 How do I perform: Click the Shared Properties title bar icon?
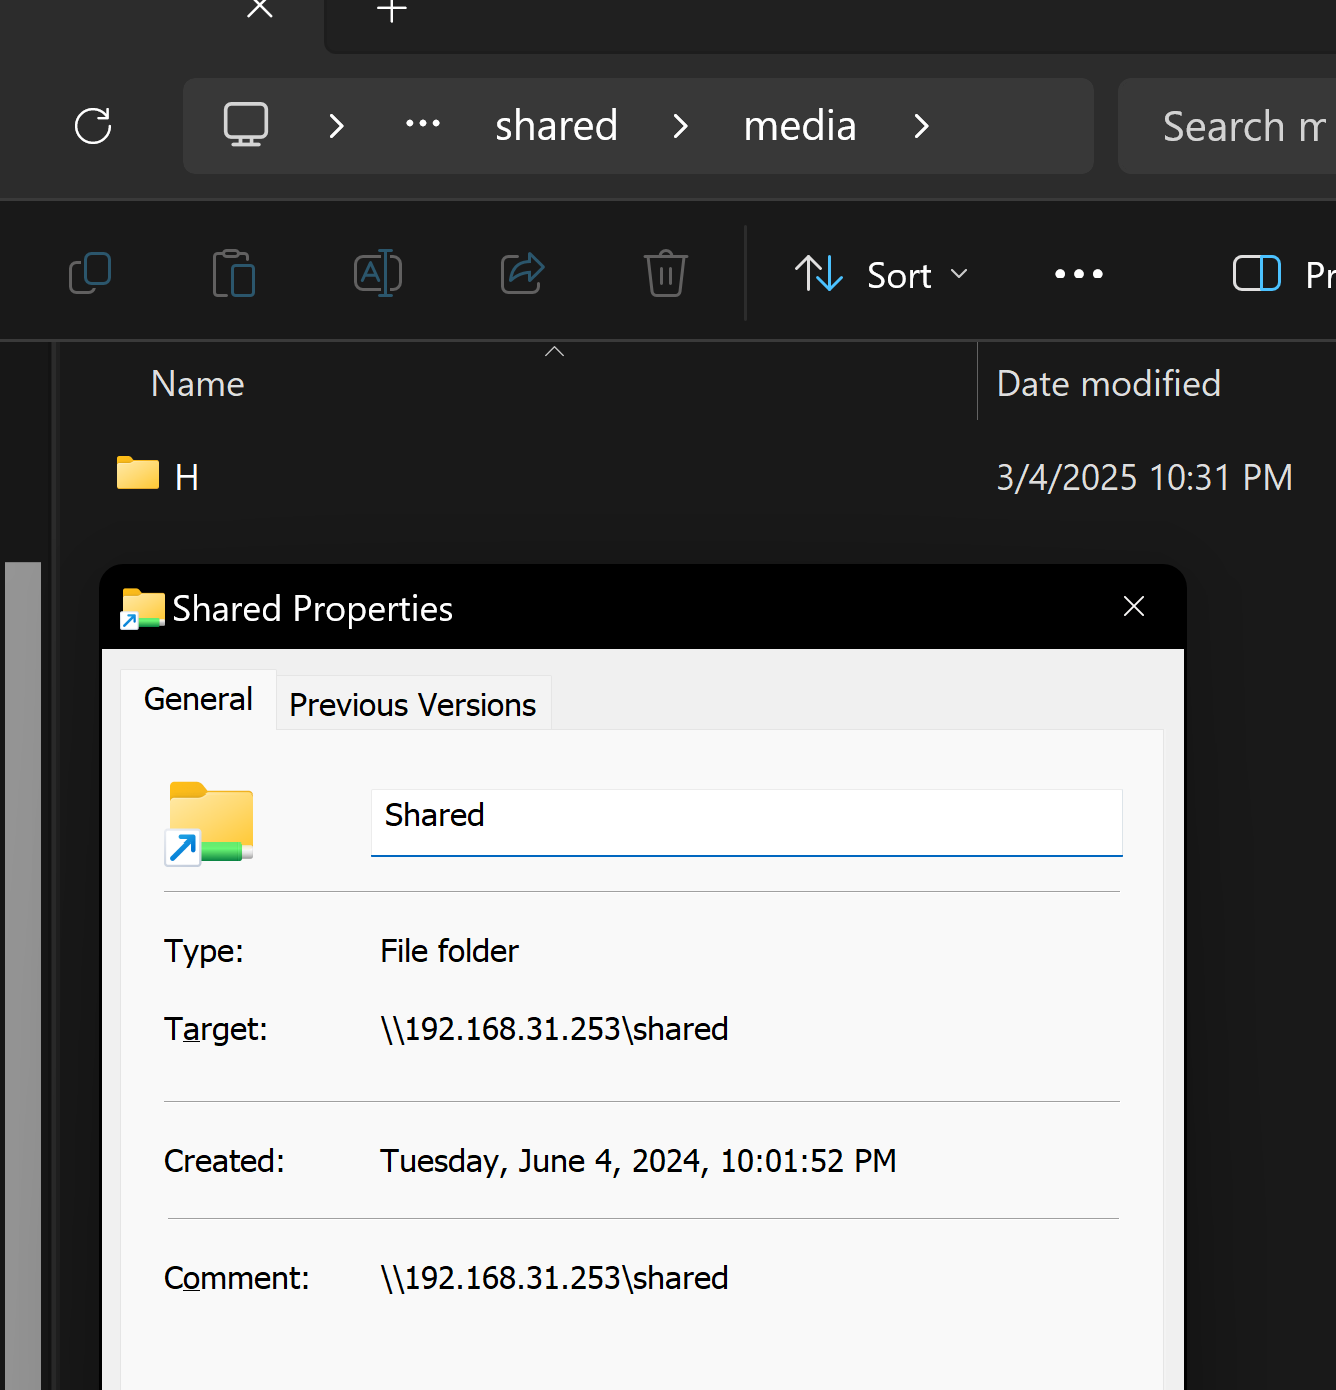[x=142, y=608]
